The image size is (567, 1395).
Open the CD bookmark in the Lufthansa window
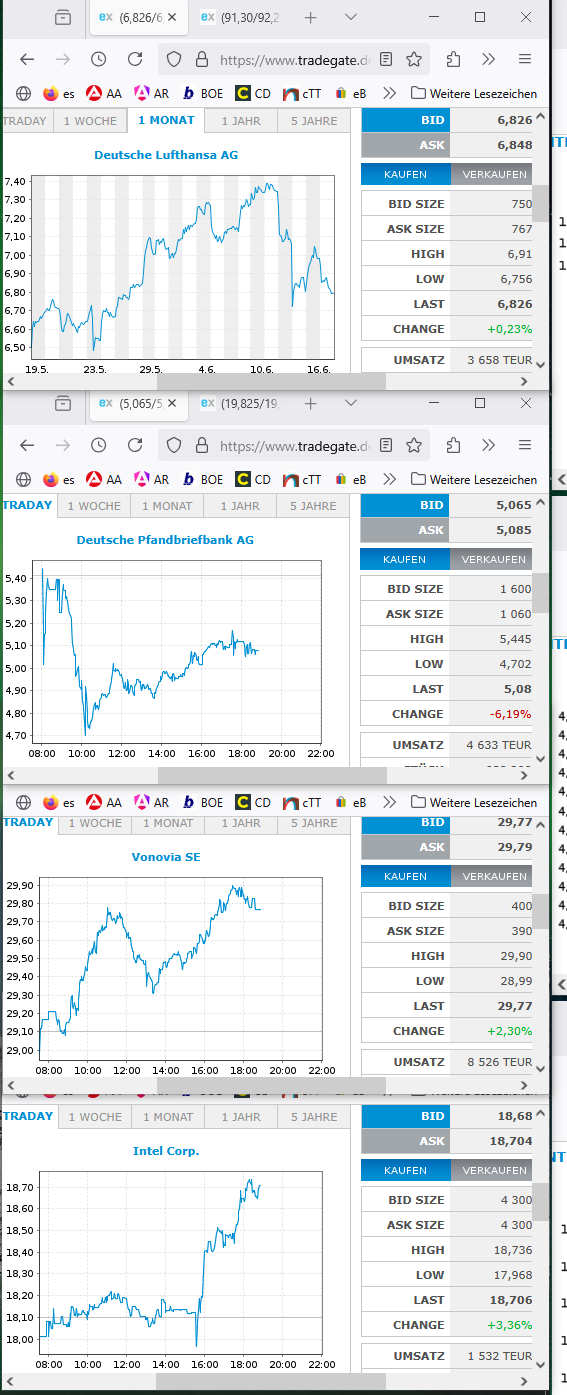254,93
